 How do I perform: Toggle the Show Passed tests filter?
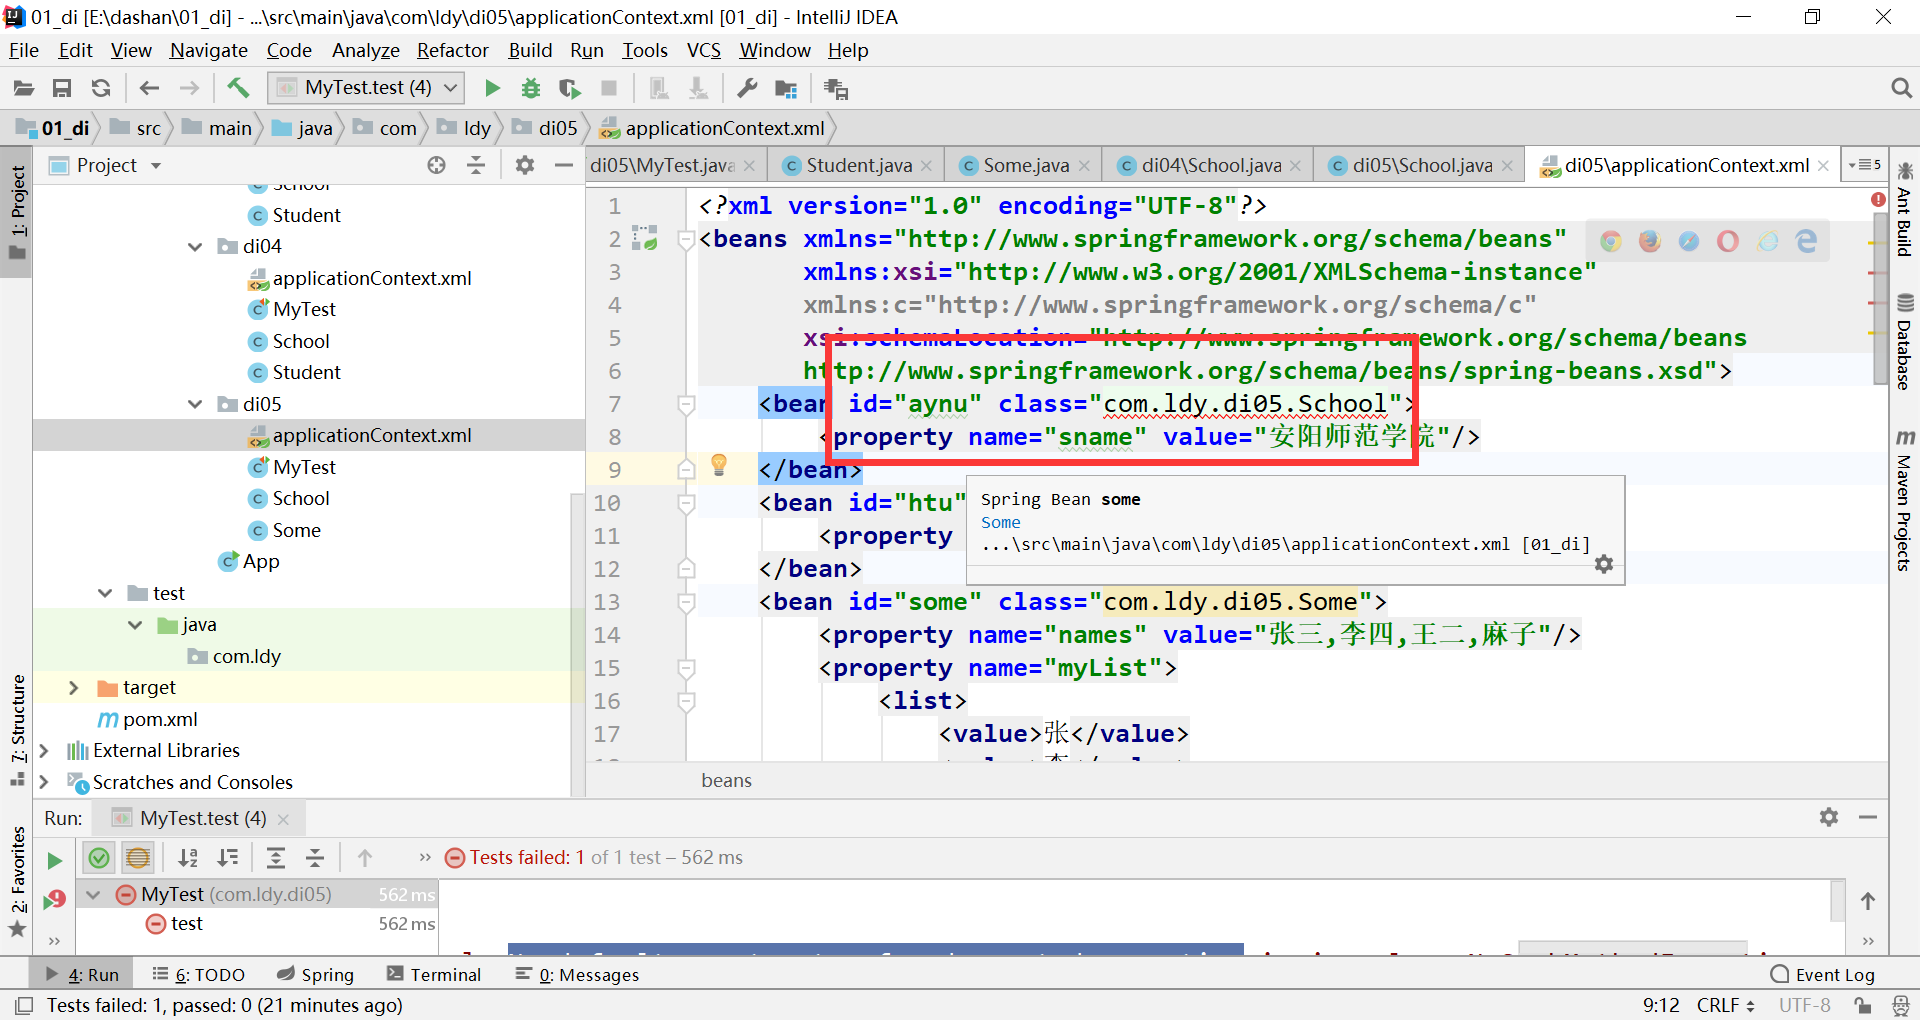(98, 858)
